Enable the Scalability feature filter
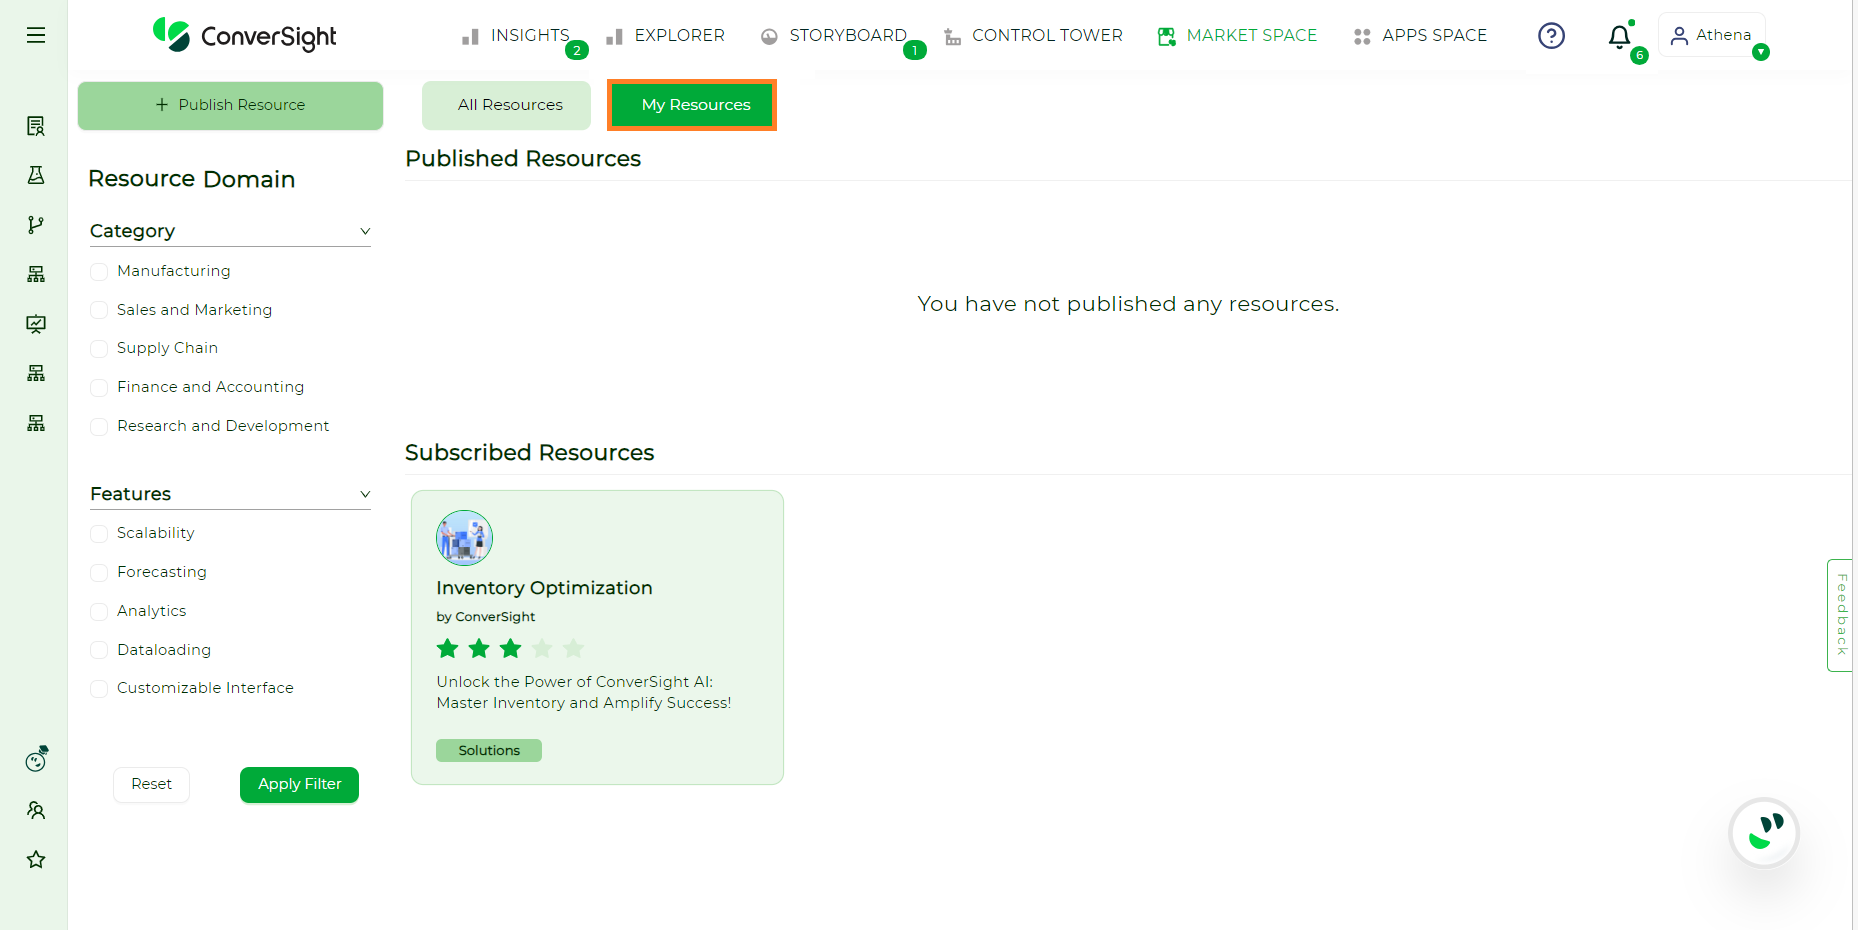1858x930 pixels. (99, 534)
